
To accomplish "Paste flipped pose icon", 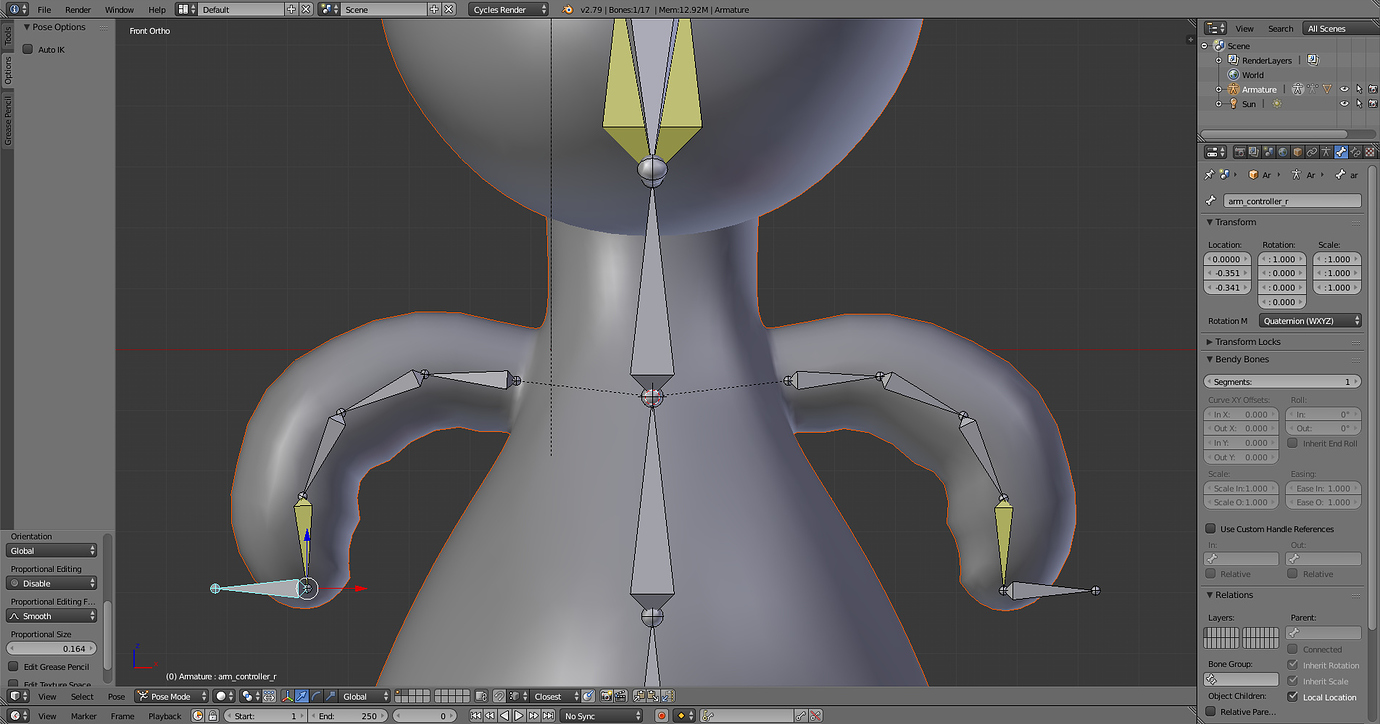I will point(667,696).
